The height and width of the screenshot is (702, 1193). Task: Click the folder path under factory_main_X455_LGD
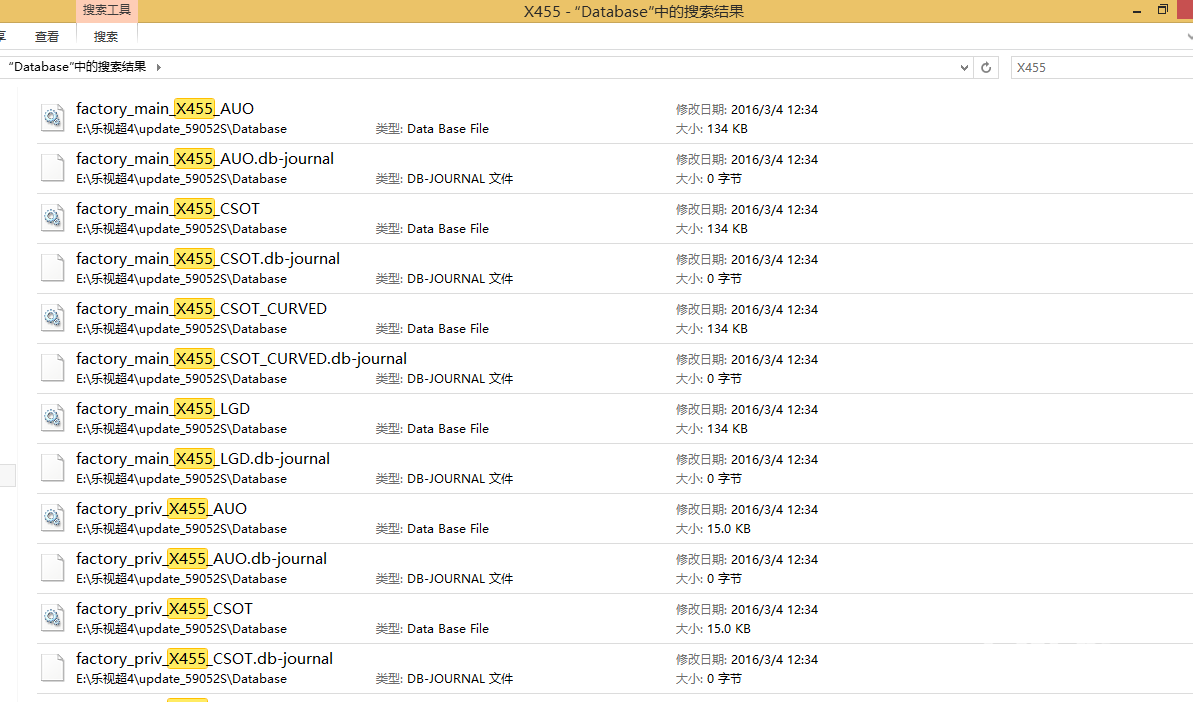[x=181, y=429]
